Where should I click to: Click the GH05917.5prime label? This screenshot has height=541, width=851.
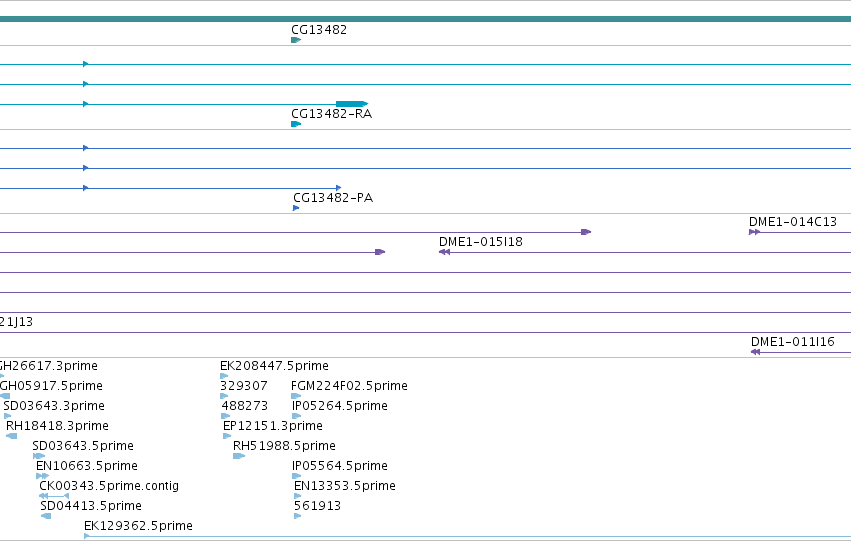pyautogui.click(x=51, y=386)
